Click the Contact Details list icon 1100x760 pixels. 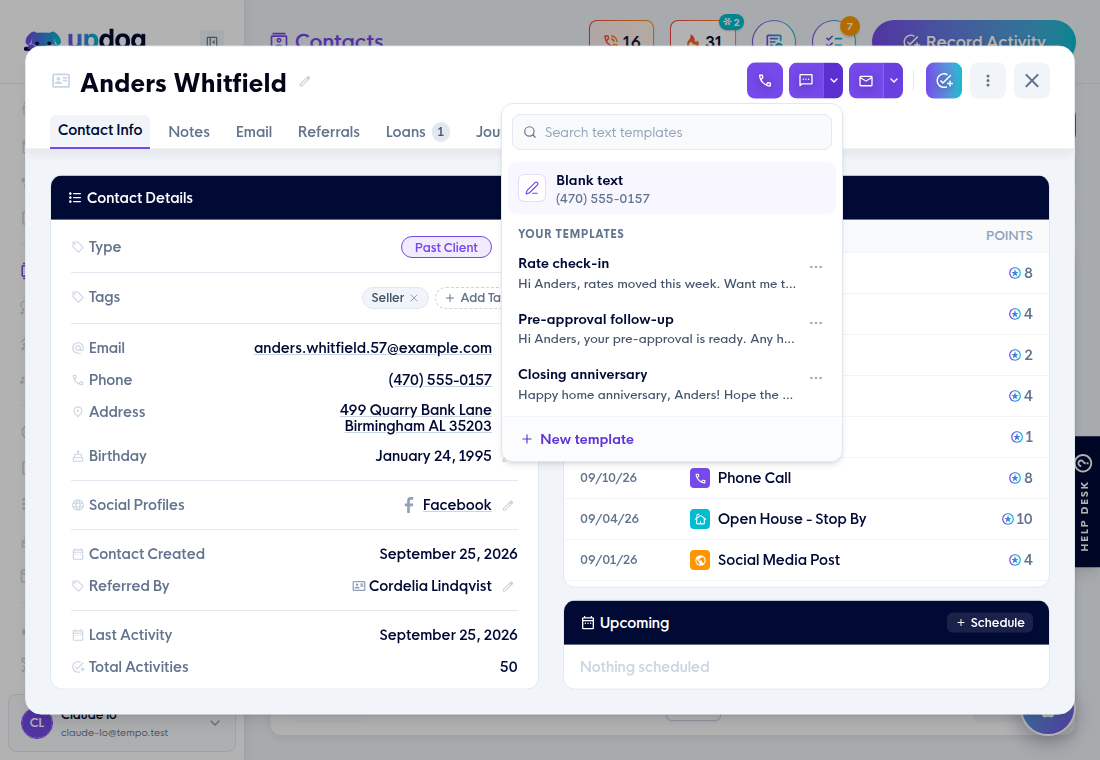coord(74,198)
